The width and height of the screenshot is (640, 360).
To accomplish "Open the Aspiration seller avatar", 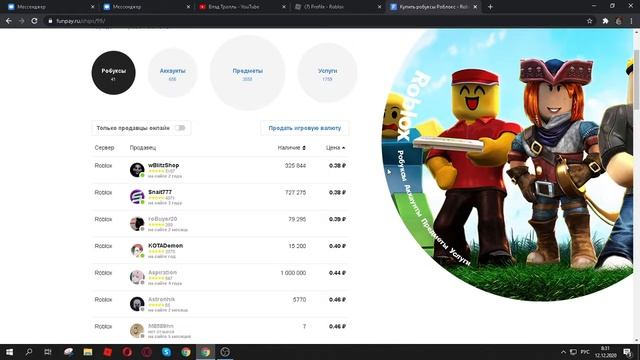I will coord(137,277).
